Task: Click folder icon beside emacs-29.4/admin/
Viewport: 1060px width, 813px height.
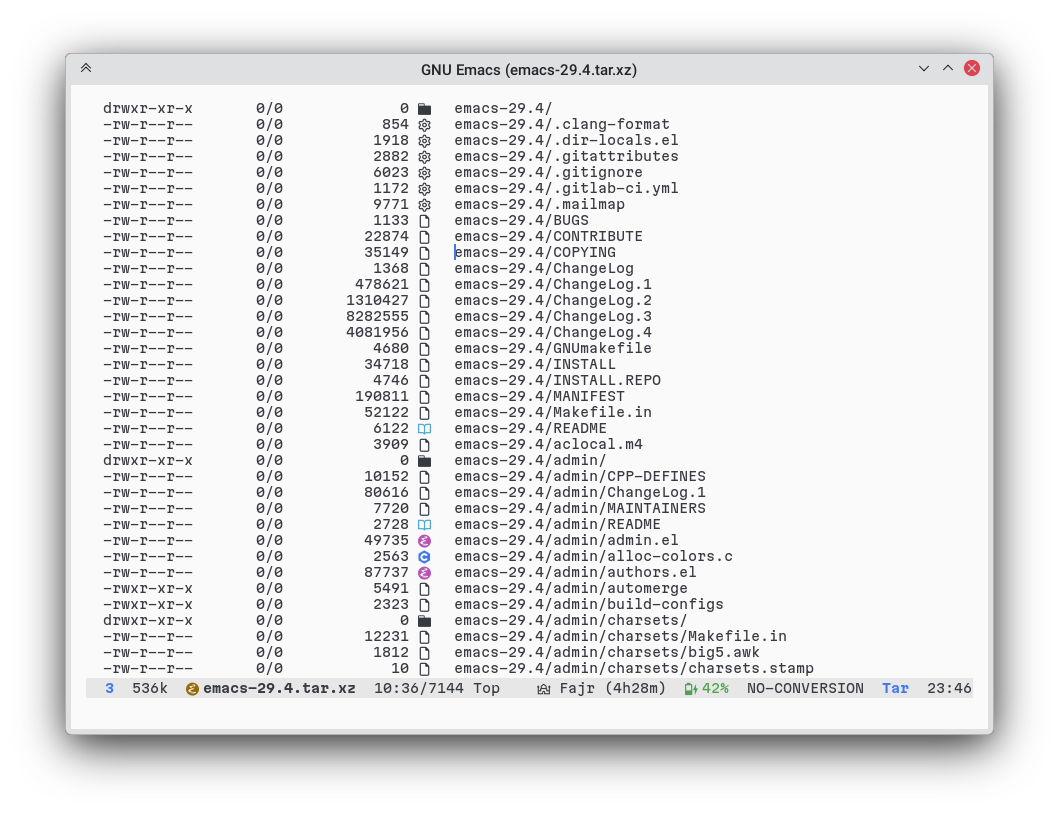Action: click(425, 461)
